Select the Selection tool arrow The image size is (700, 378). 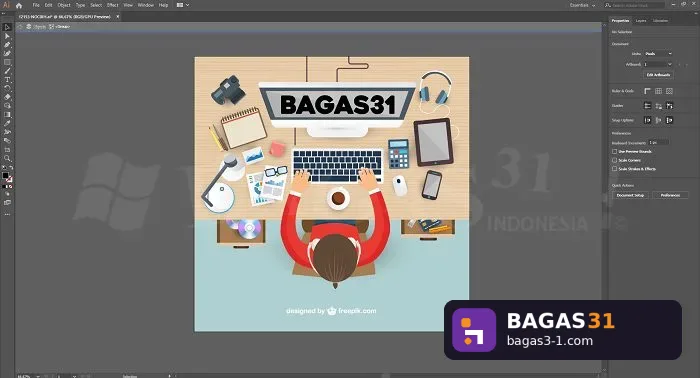[x=7, y=28]
